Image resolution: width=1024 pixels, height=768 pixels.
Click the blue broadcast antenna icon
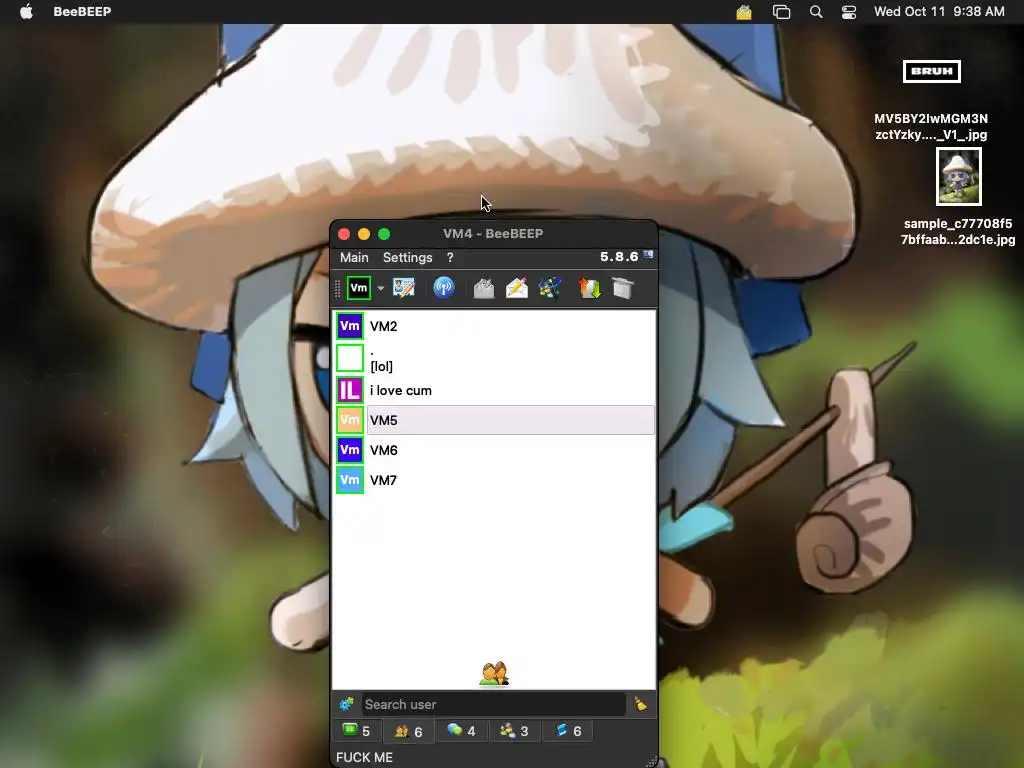(444, 288)
